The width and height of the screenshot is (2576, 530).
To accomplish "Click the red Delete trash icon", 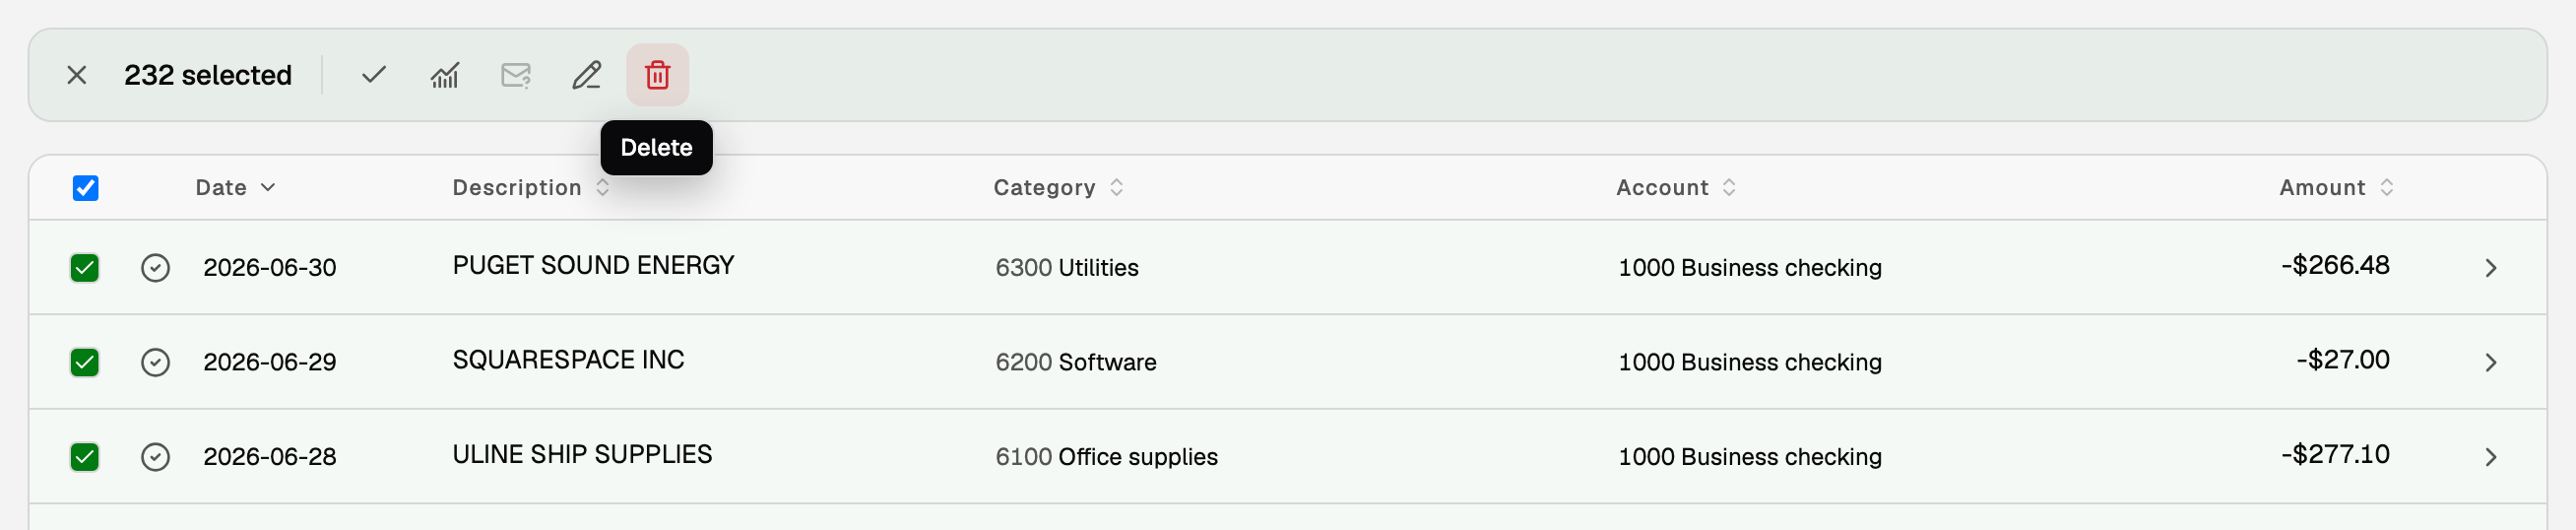I will (657, 75).
